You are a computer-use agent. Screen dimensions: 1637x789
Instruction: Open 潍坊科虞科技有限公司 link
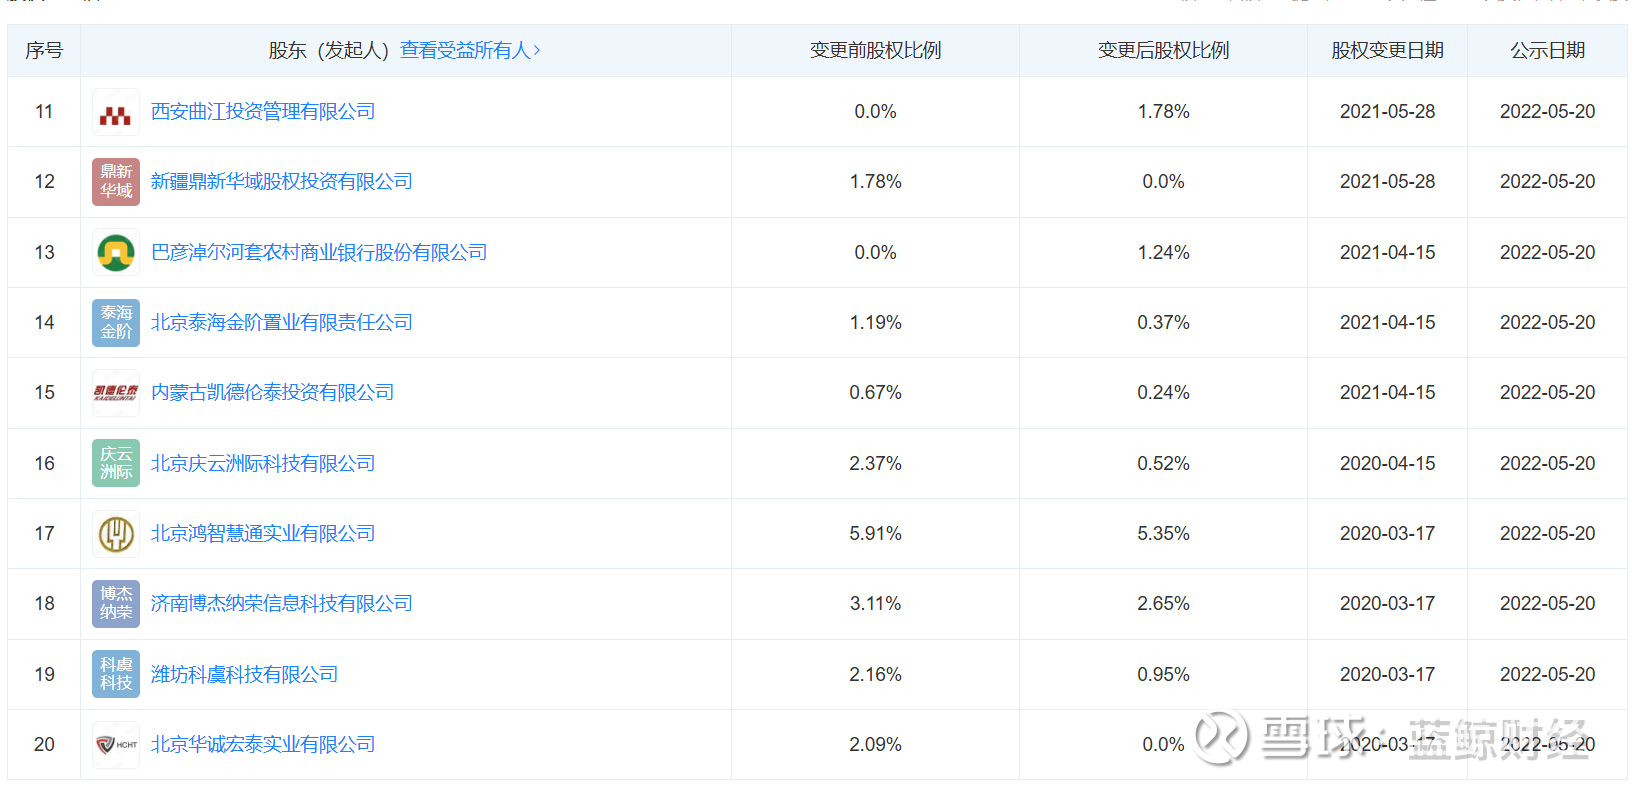click(244, 674)
